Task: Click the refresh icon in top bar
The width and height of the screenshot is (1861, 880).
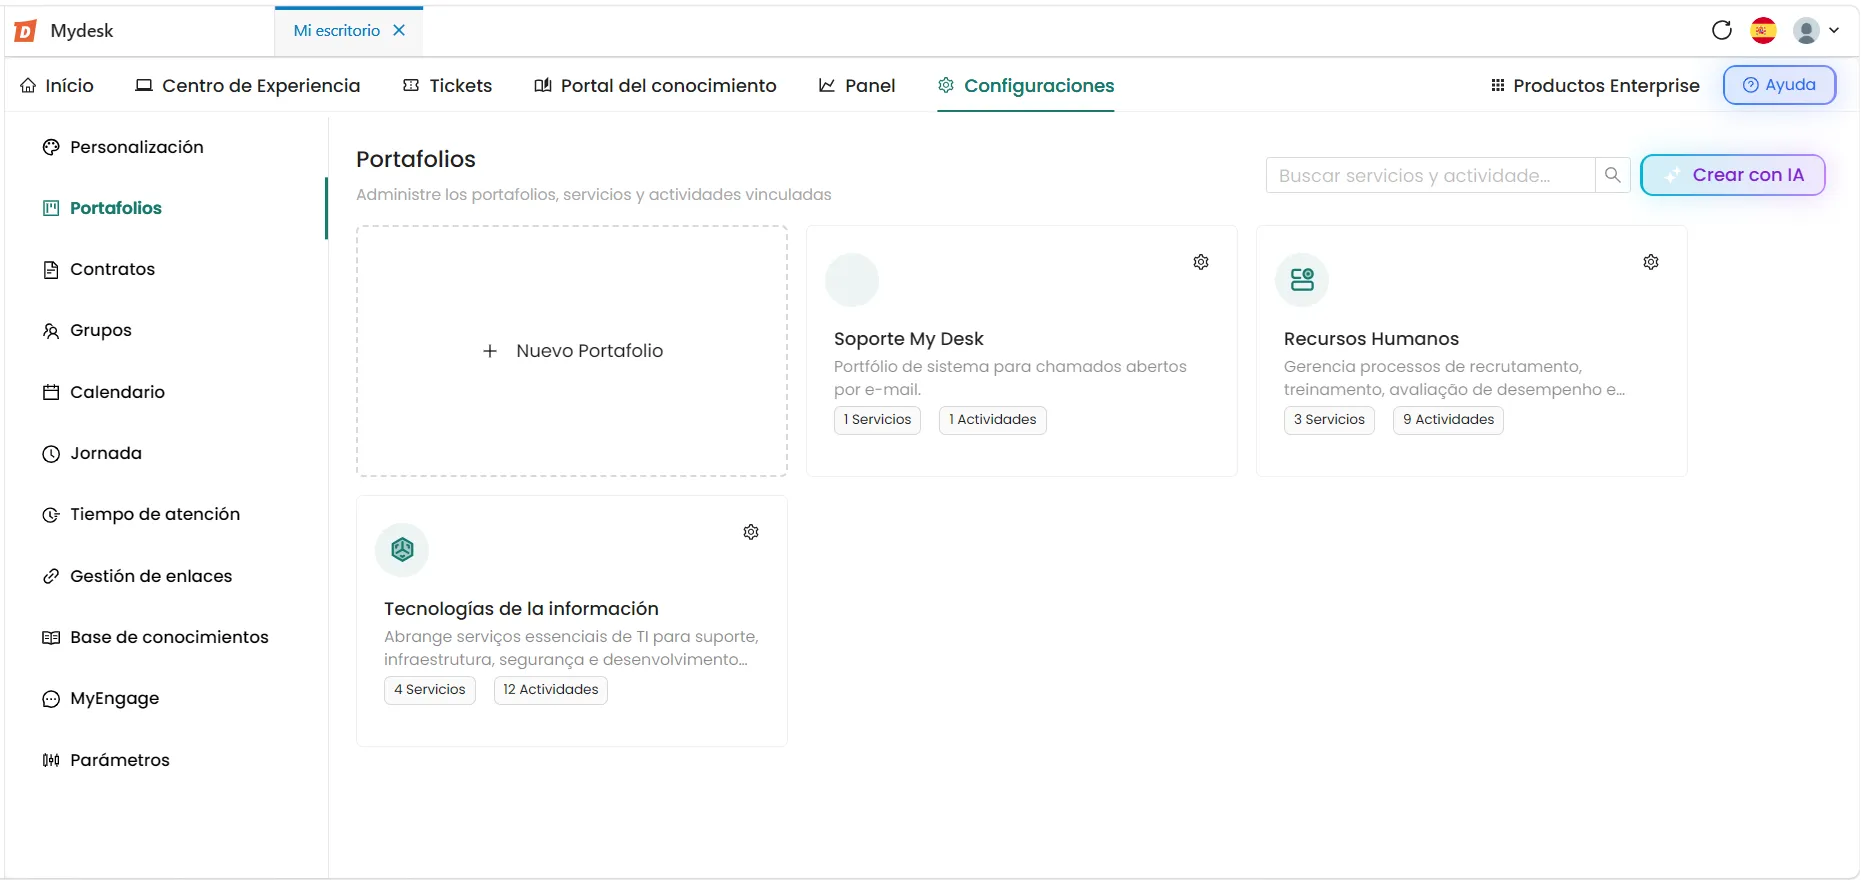Action: (x=1721, y=30)
